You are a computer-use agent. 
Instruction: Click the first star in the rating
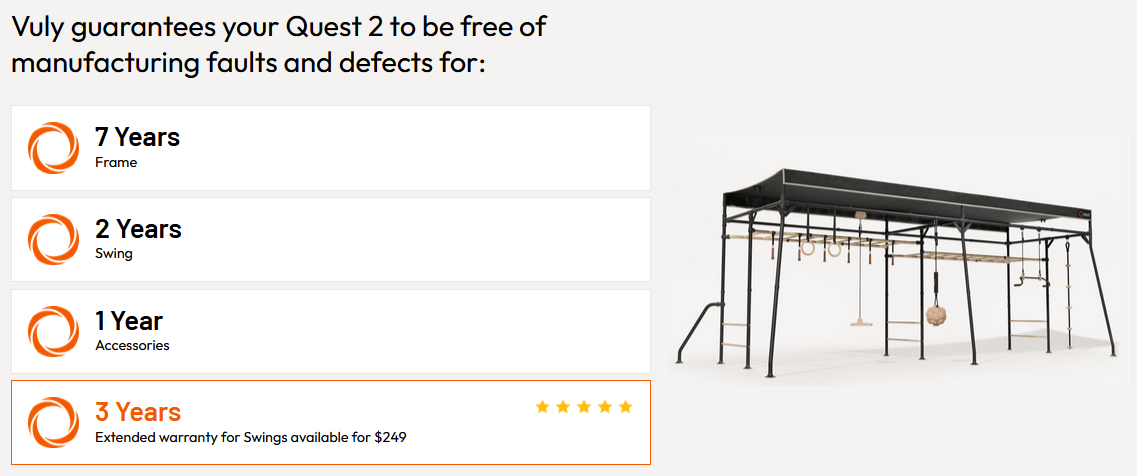pyautogui.click(x=542, y=406)
